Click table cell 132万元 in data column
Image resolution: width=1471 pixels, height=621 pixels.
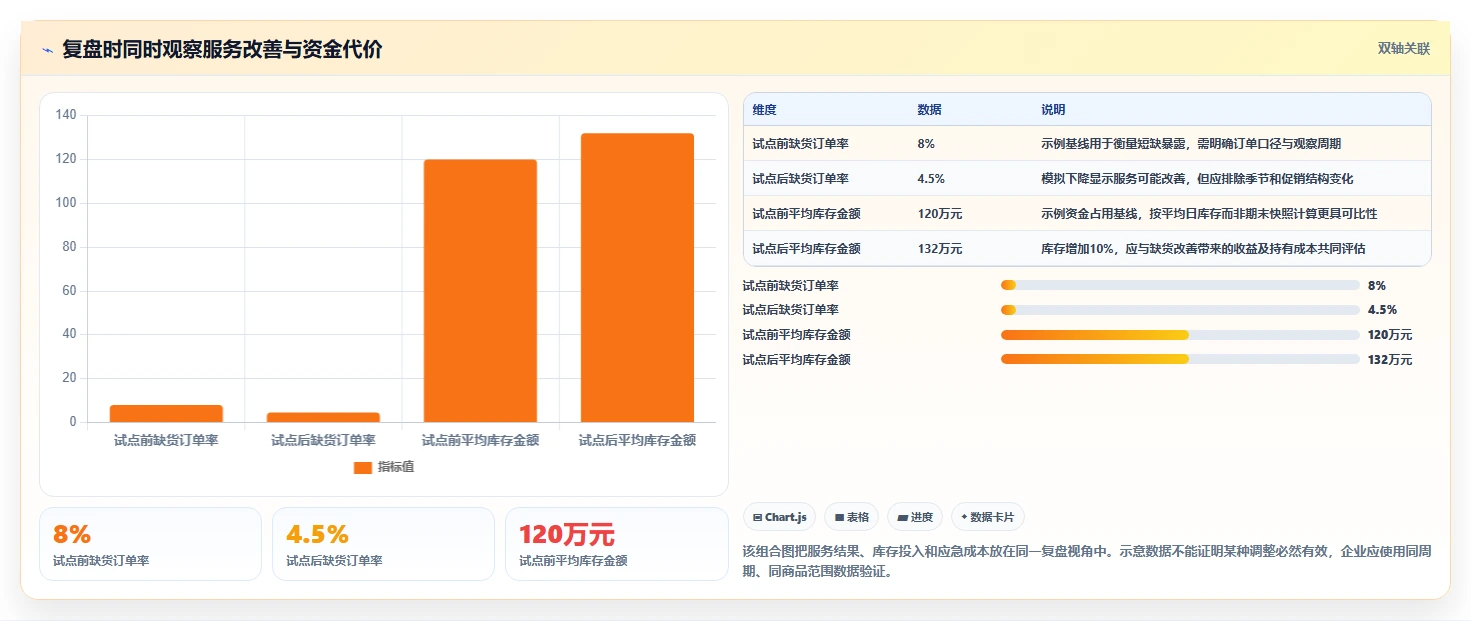tap(939, 249)
